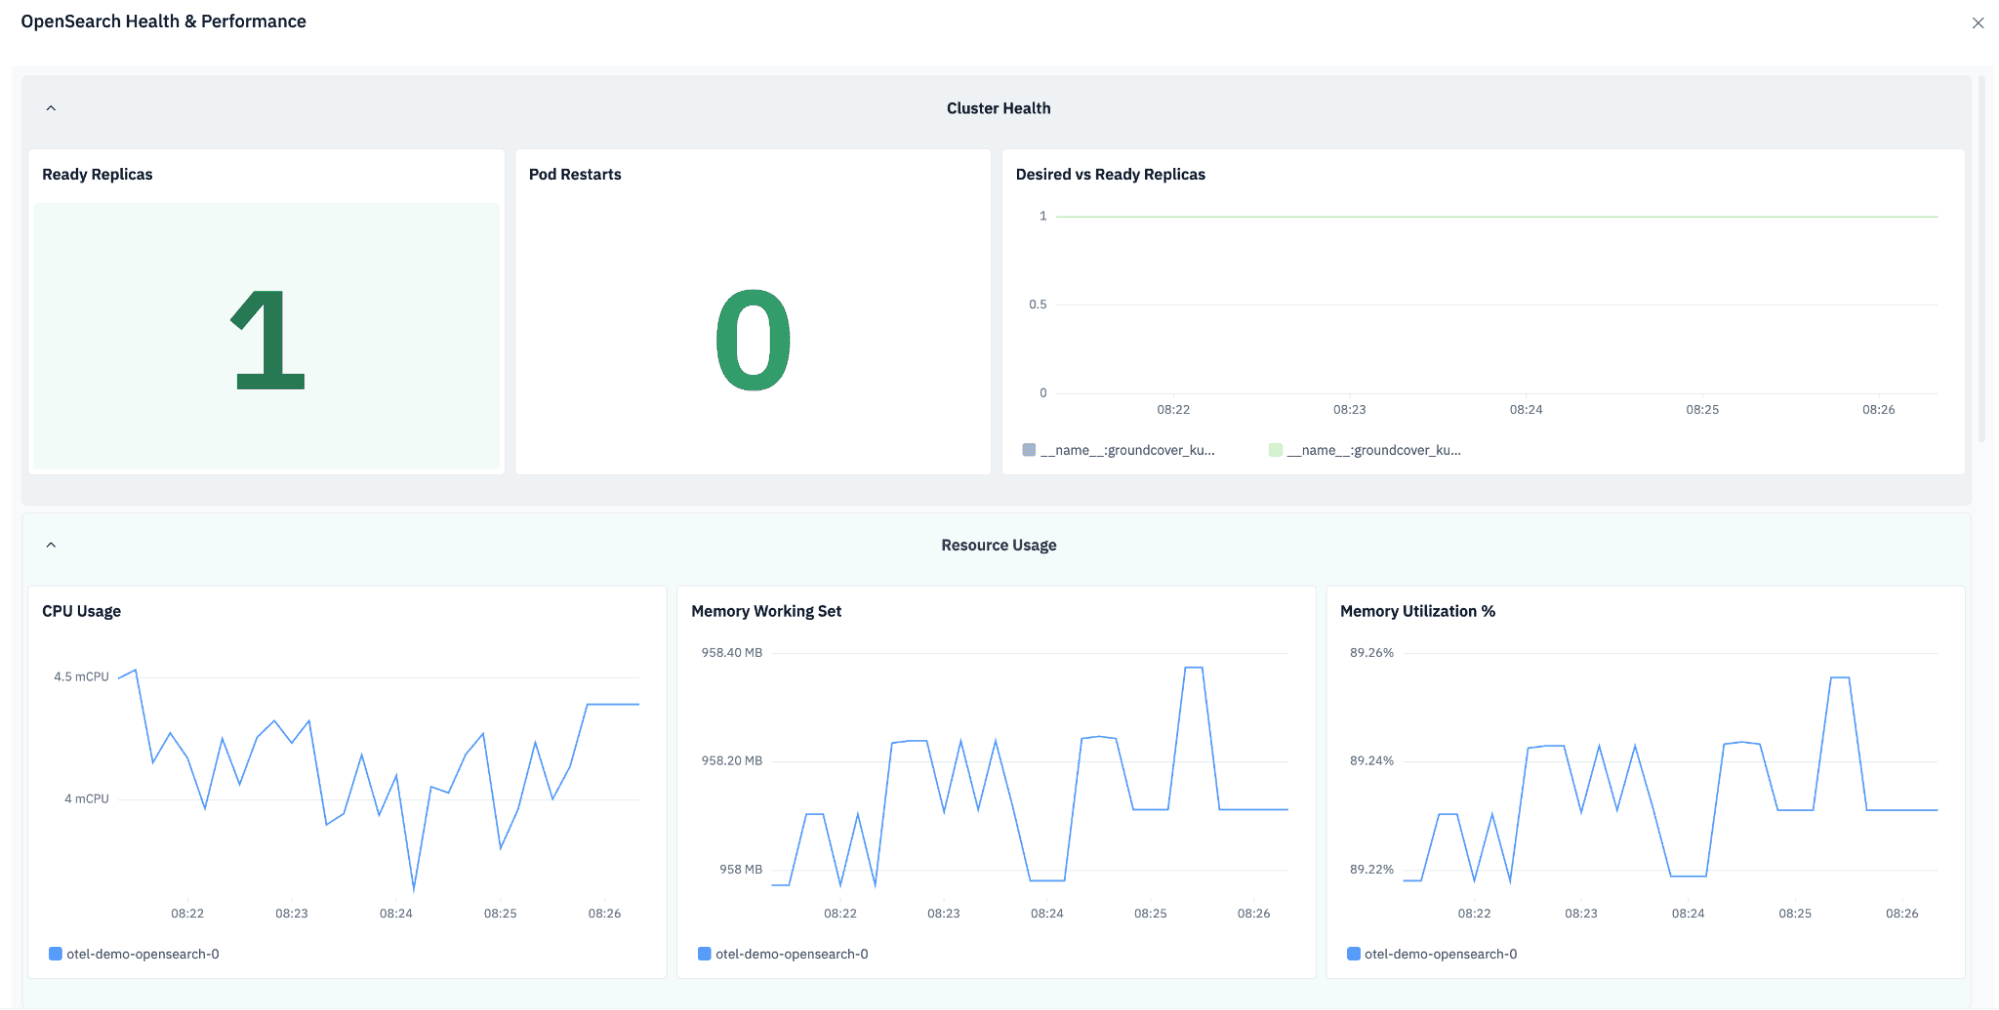This screenshot has height=1010, width=1999.
Task: Click otel-demo-opensearch-0 label under CPU Usage
Action: [x=143, y=954]
